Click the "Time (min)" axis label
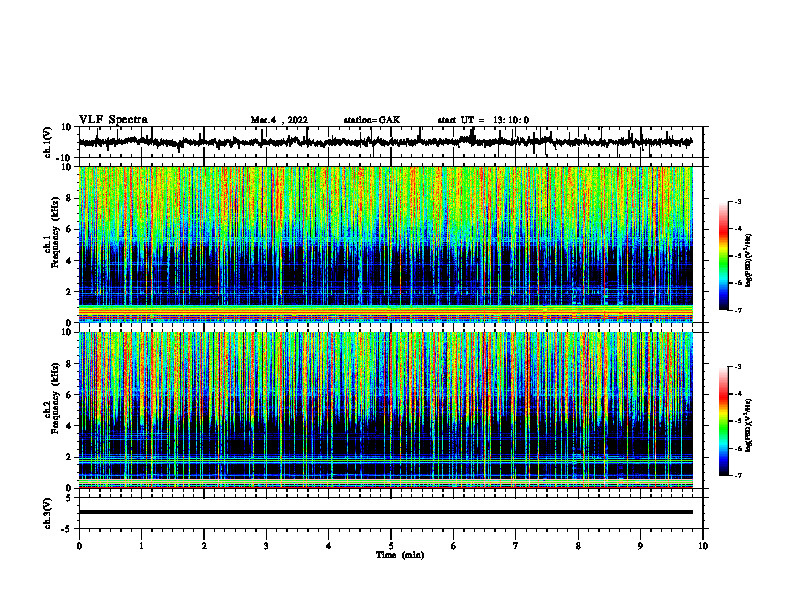792x612 pixels. coord(400,555)
